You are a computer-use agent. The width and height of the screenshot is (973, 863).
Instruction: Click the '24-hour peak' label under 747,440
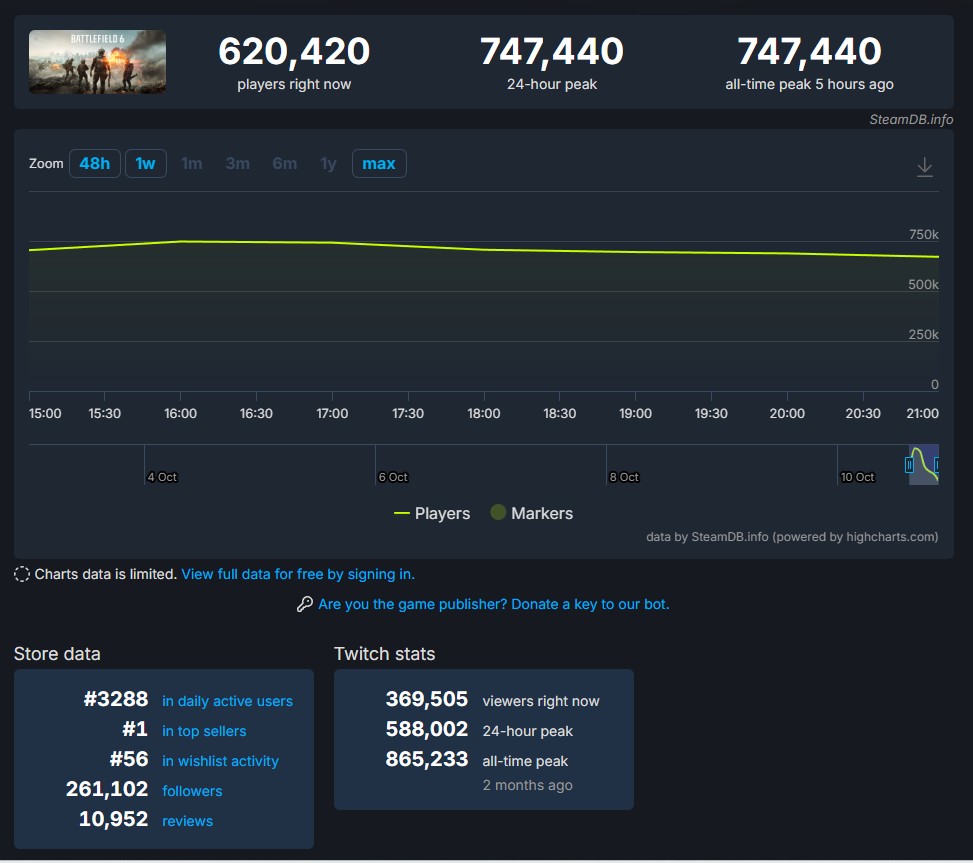tap(552, 84)
